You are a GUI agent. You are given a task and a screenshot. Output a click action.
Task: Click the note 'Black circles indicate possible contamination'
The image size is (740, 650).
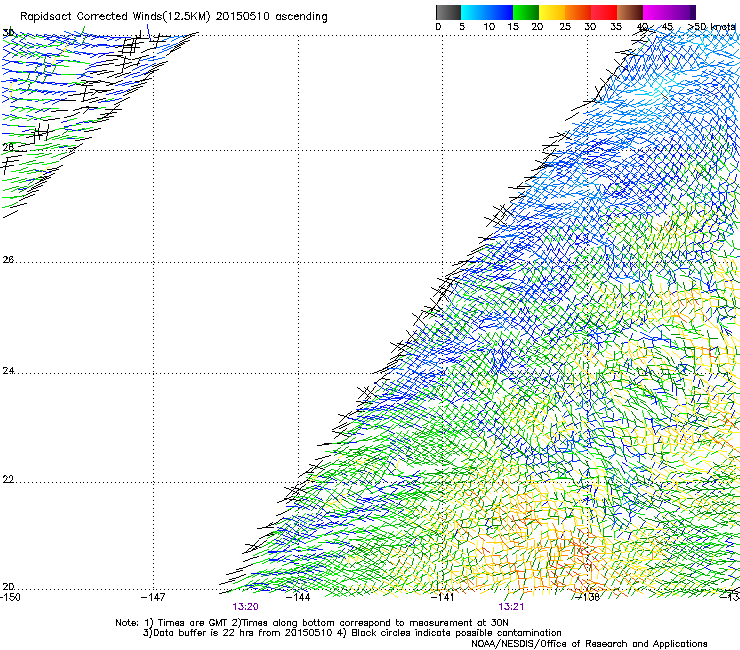(456, 633)
